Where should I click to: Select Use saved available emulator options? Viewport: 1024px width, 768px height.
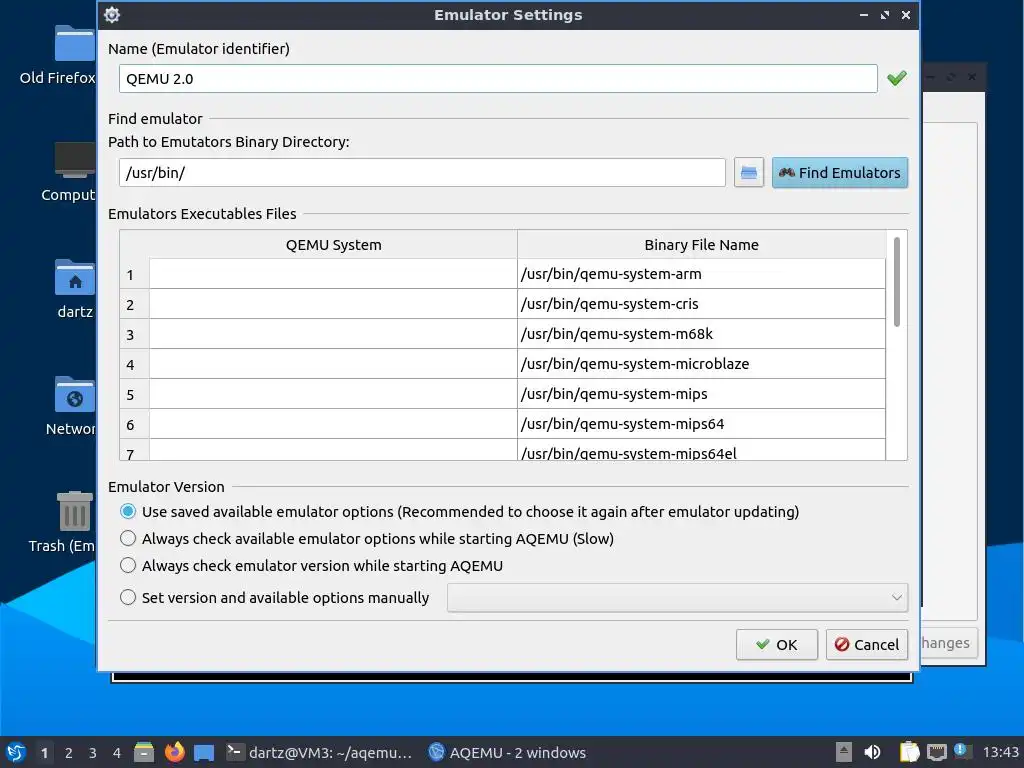tap(460, 511)
